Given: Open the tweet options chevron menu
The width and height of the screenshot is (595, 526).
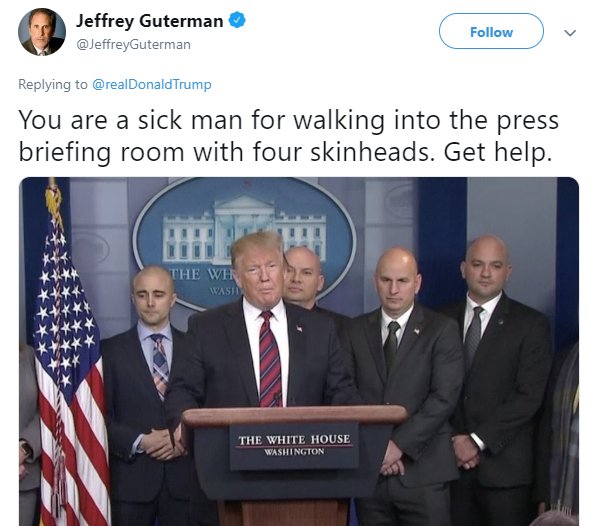Looking at the screenshot, I should pyautogui.click(x=570, y=33).
